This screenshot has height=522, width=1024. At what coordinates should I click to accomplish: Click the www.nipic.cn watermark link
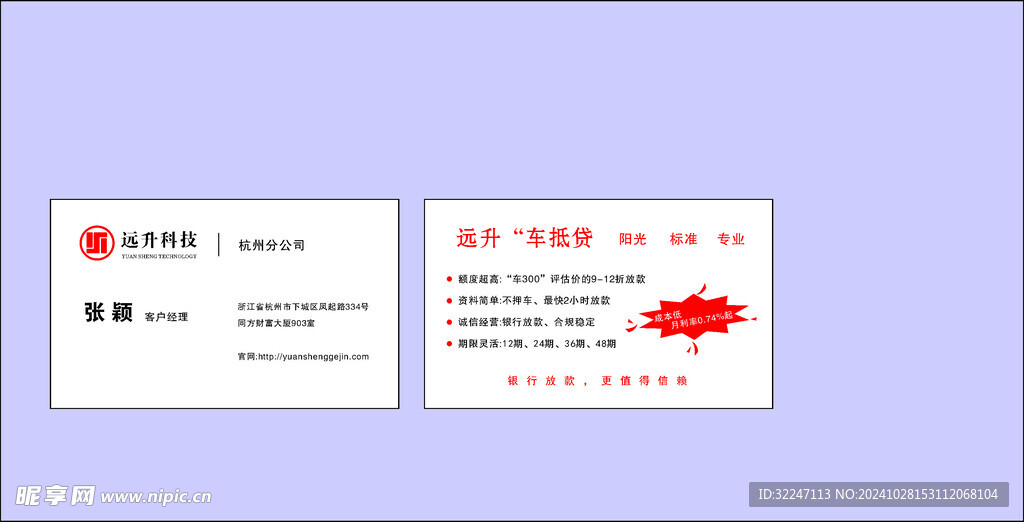pyautogui.click(x=156, y=496)
